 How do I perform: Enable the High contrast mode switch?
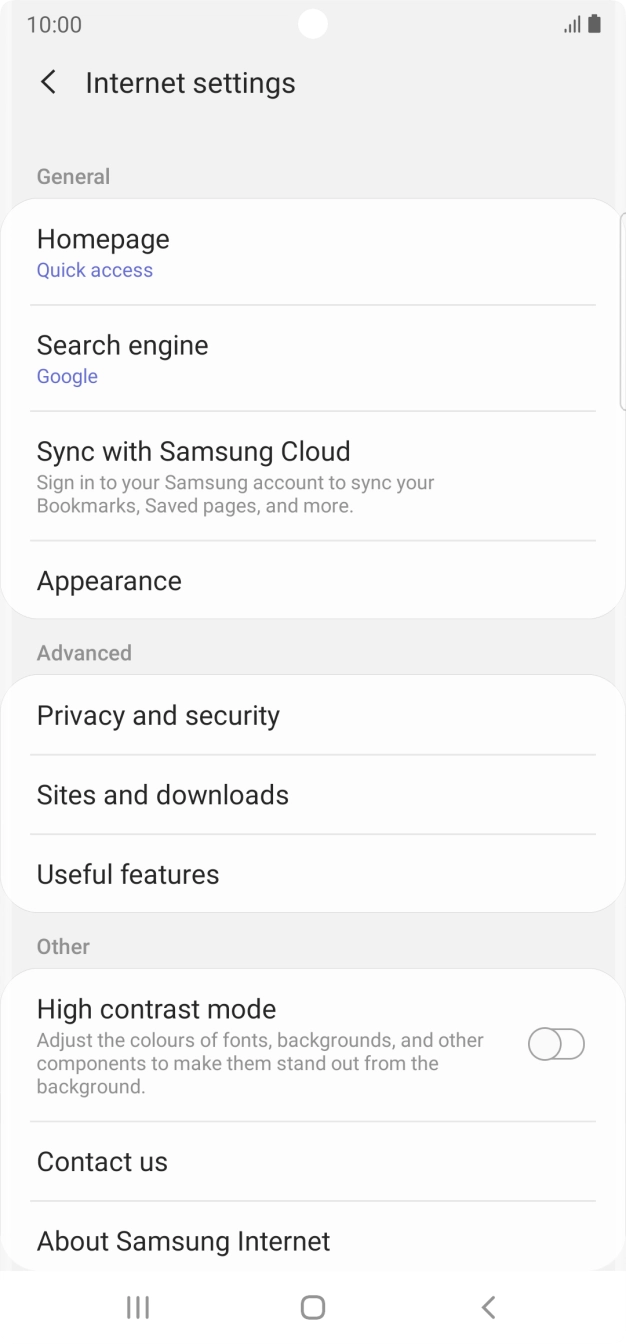point(556,1045)
